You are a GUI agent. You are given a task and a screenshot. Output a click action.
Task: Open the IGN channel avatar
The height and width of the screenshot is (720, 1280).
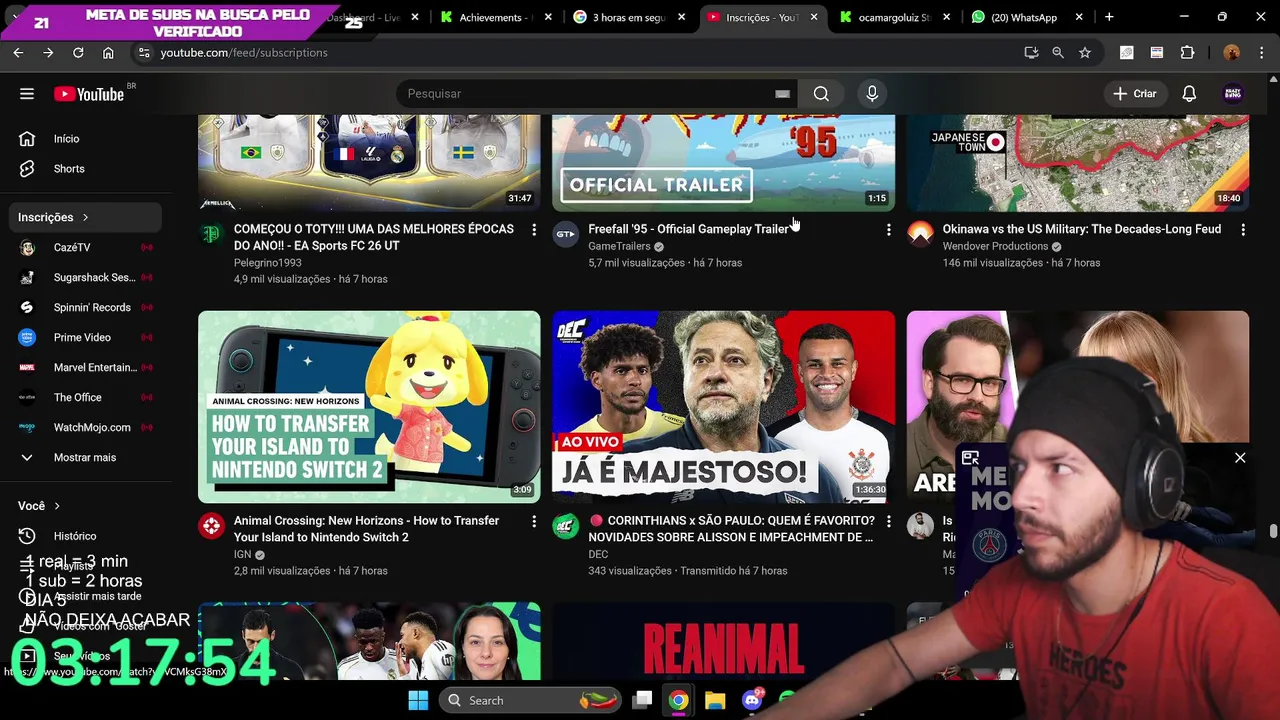click(x=211, y=526)
